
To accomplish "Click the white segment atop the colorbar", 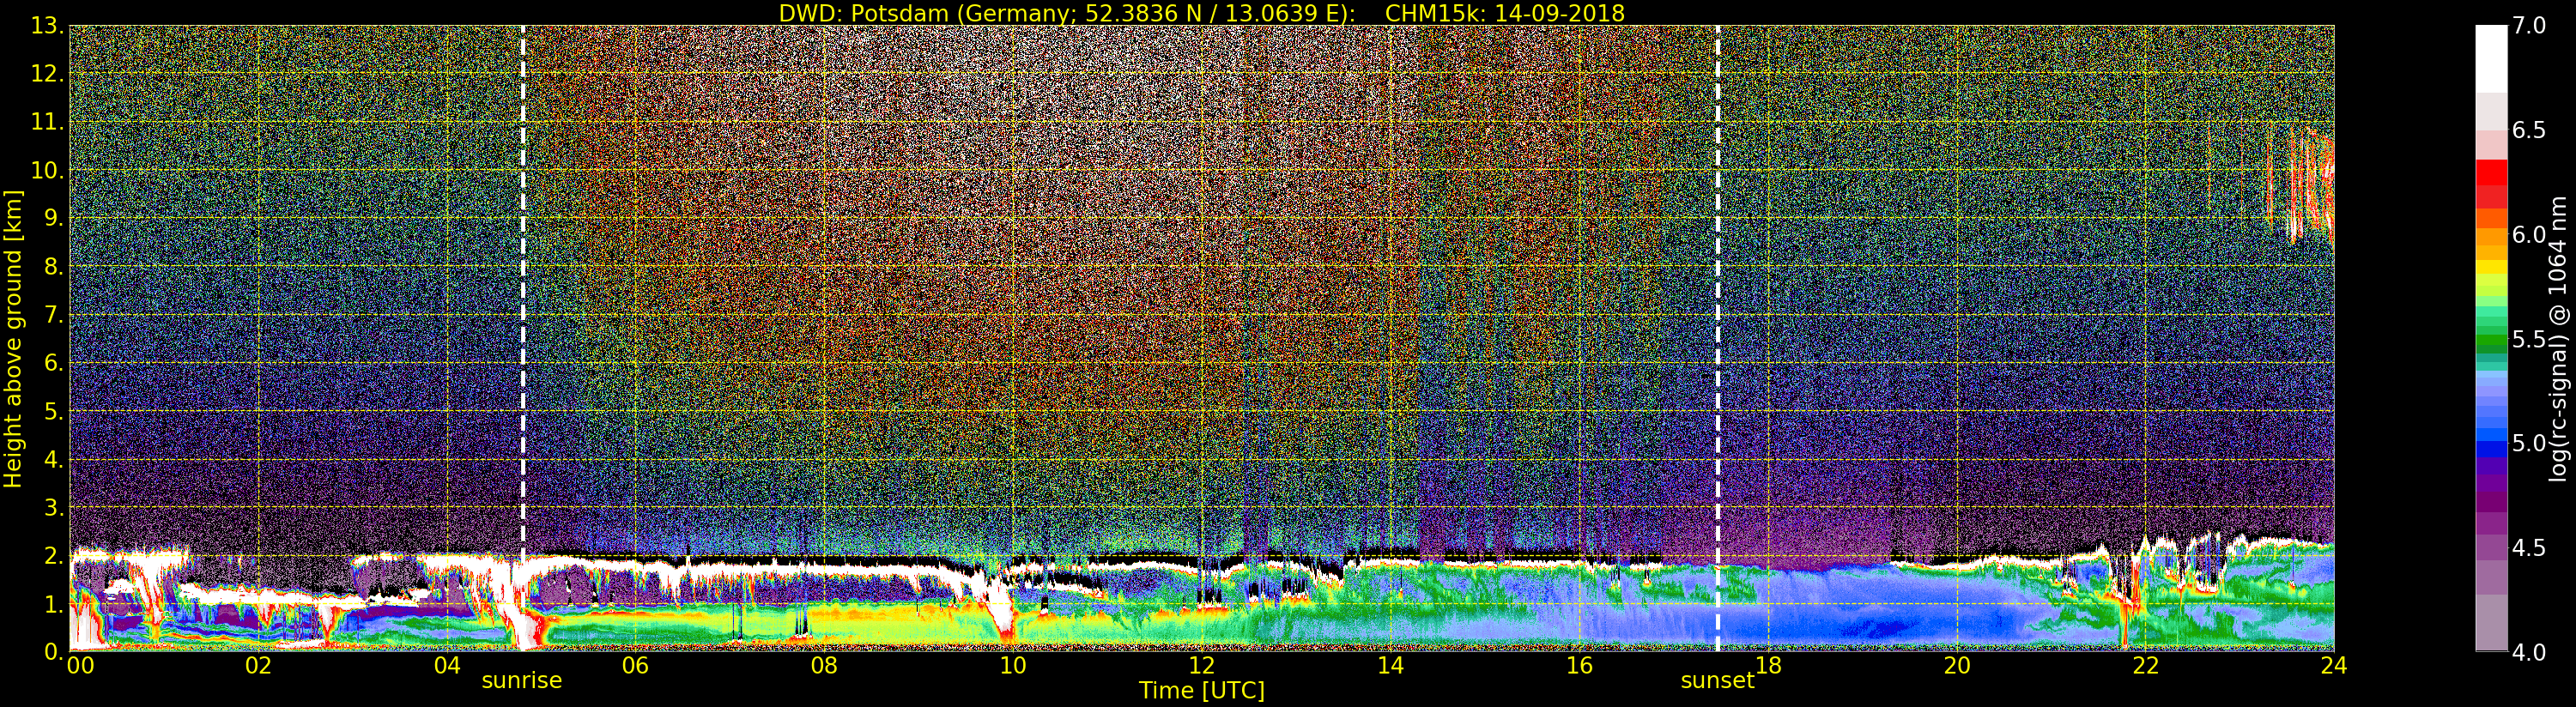I will pyautogui.click(x=2491, y=59).
